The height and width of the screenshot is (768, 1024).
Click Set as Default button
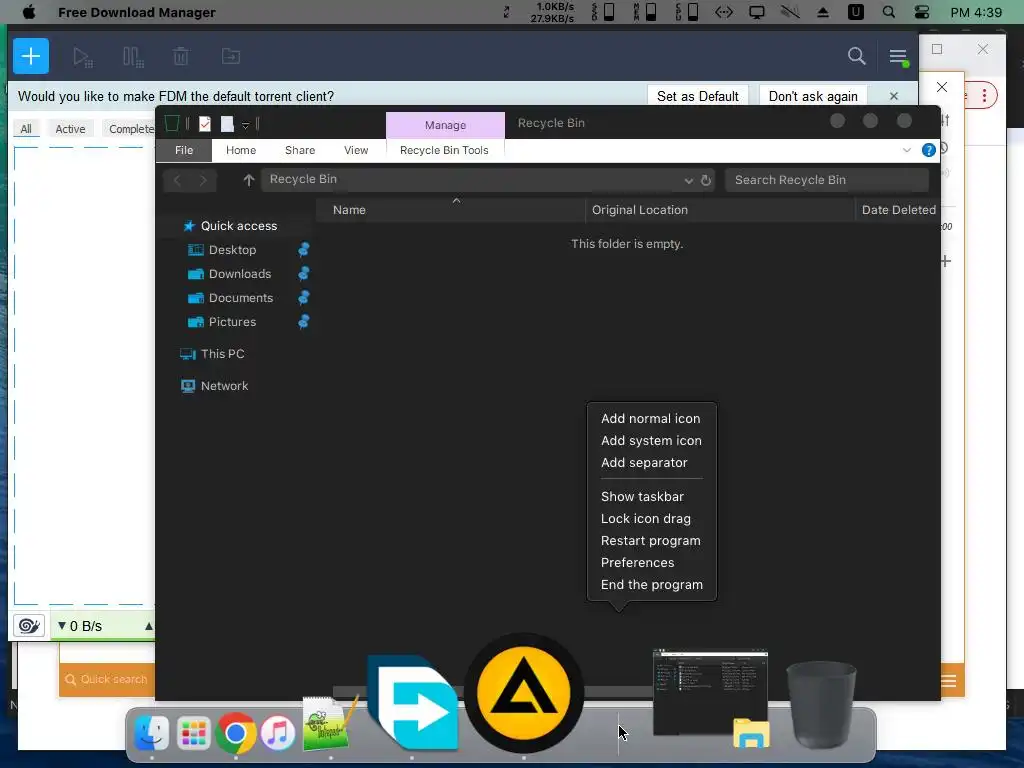(x=697, y=96)
